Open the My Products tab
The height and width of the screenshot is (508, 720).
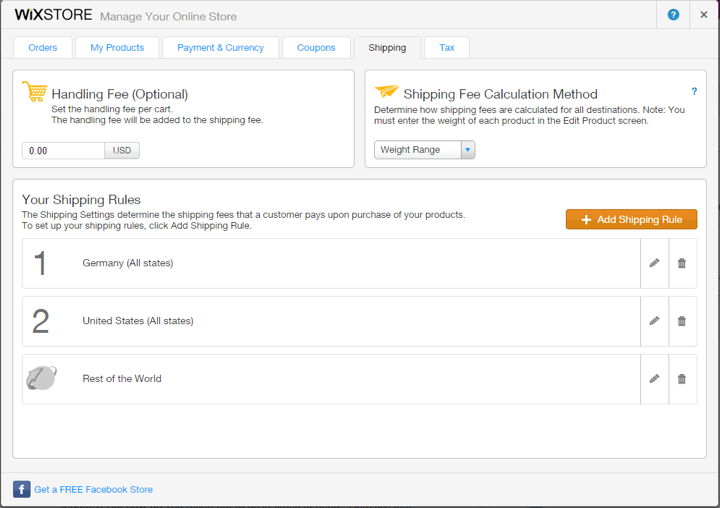117,48
